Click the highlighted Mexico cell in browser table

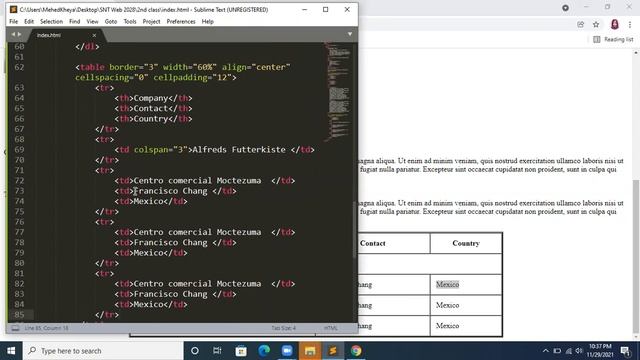[x=447, y=284]
